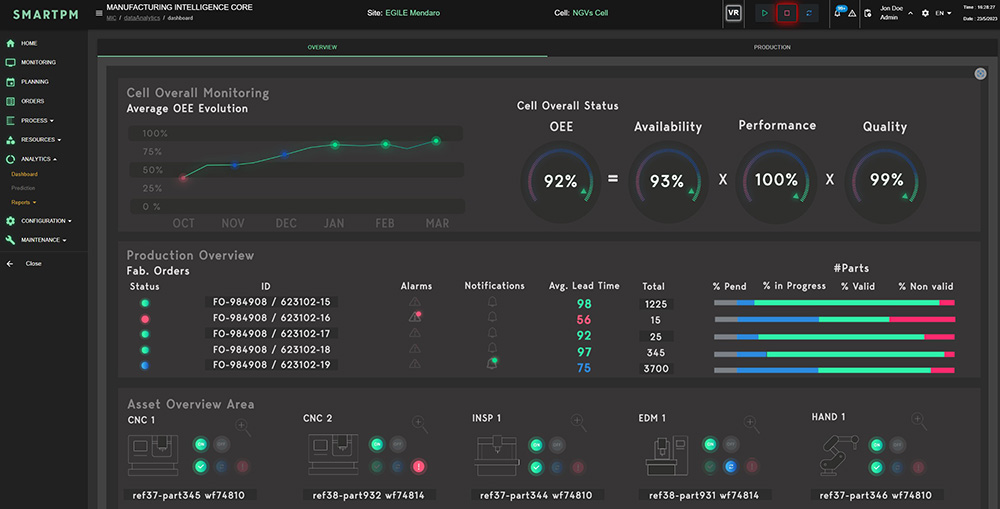Open the EN language dropdown
The image size is (1000, 509).
[944, 13]
